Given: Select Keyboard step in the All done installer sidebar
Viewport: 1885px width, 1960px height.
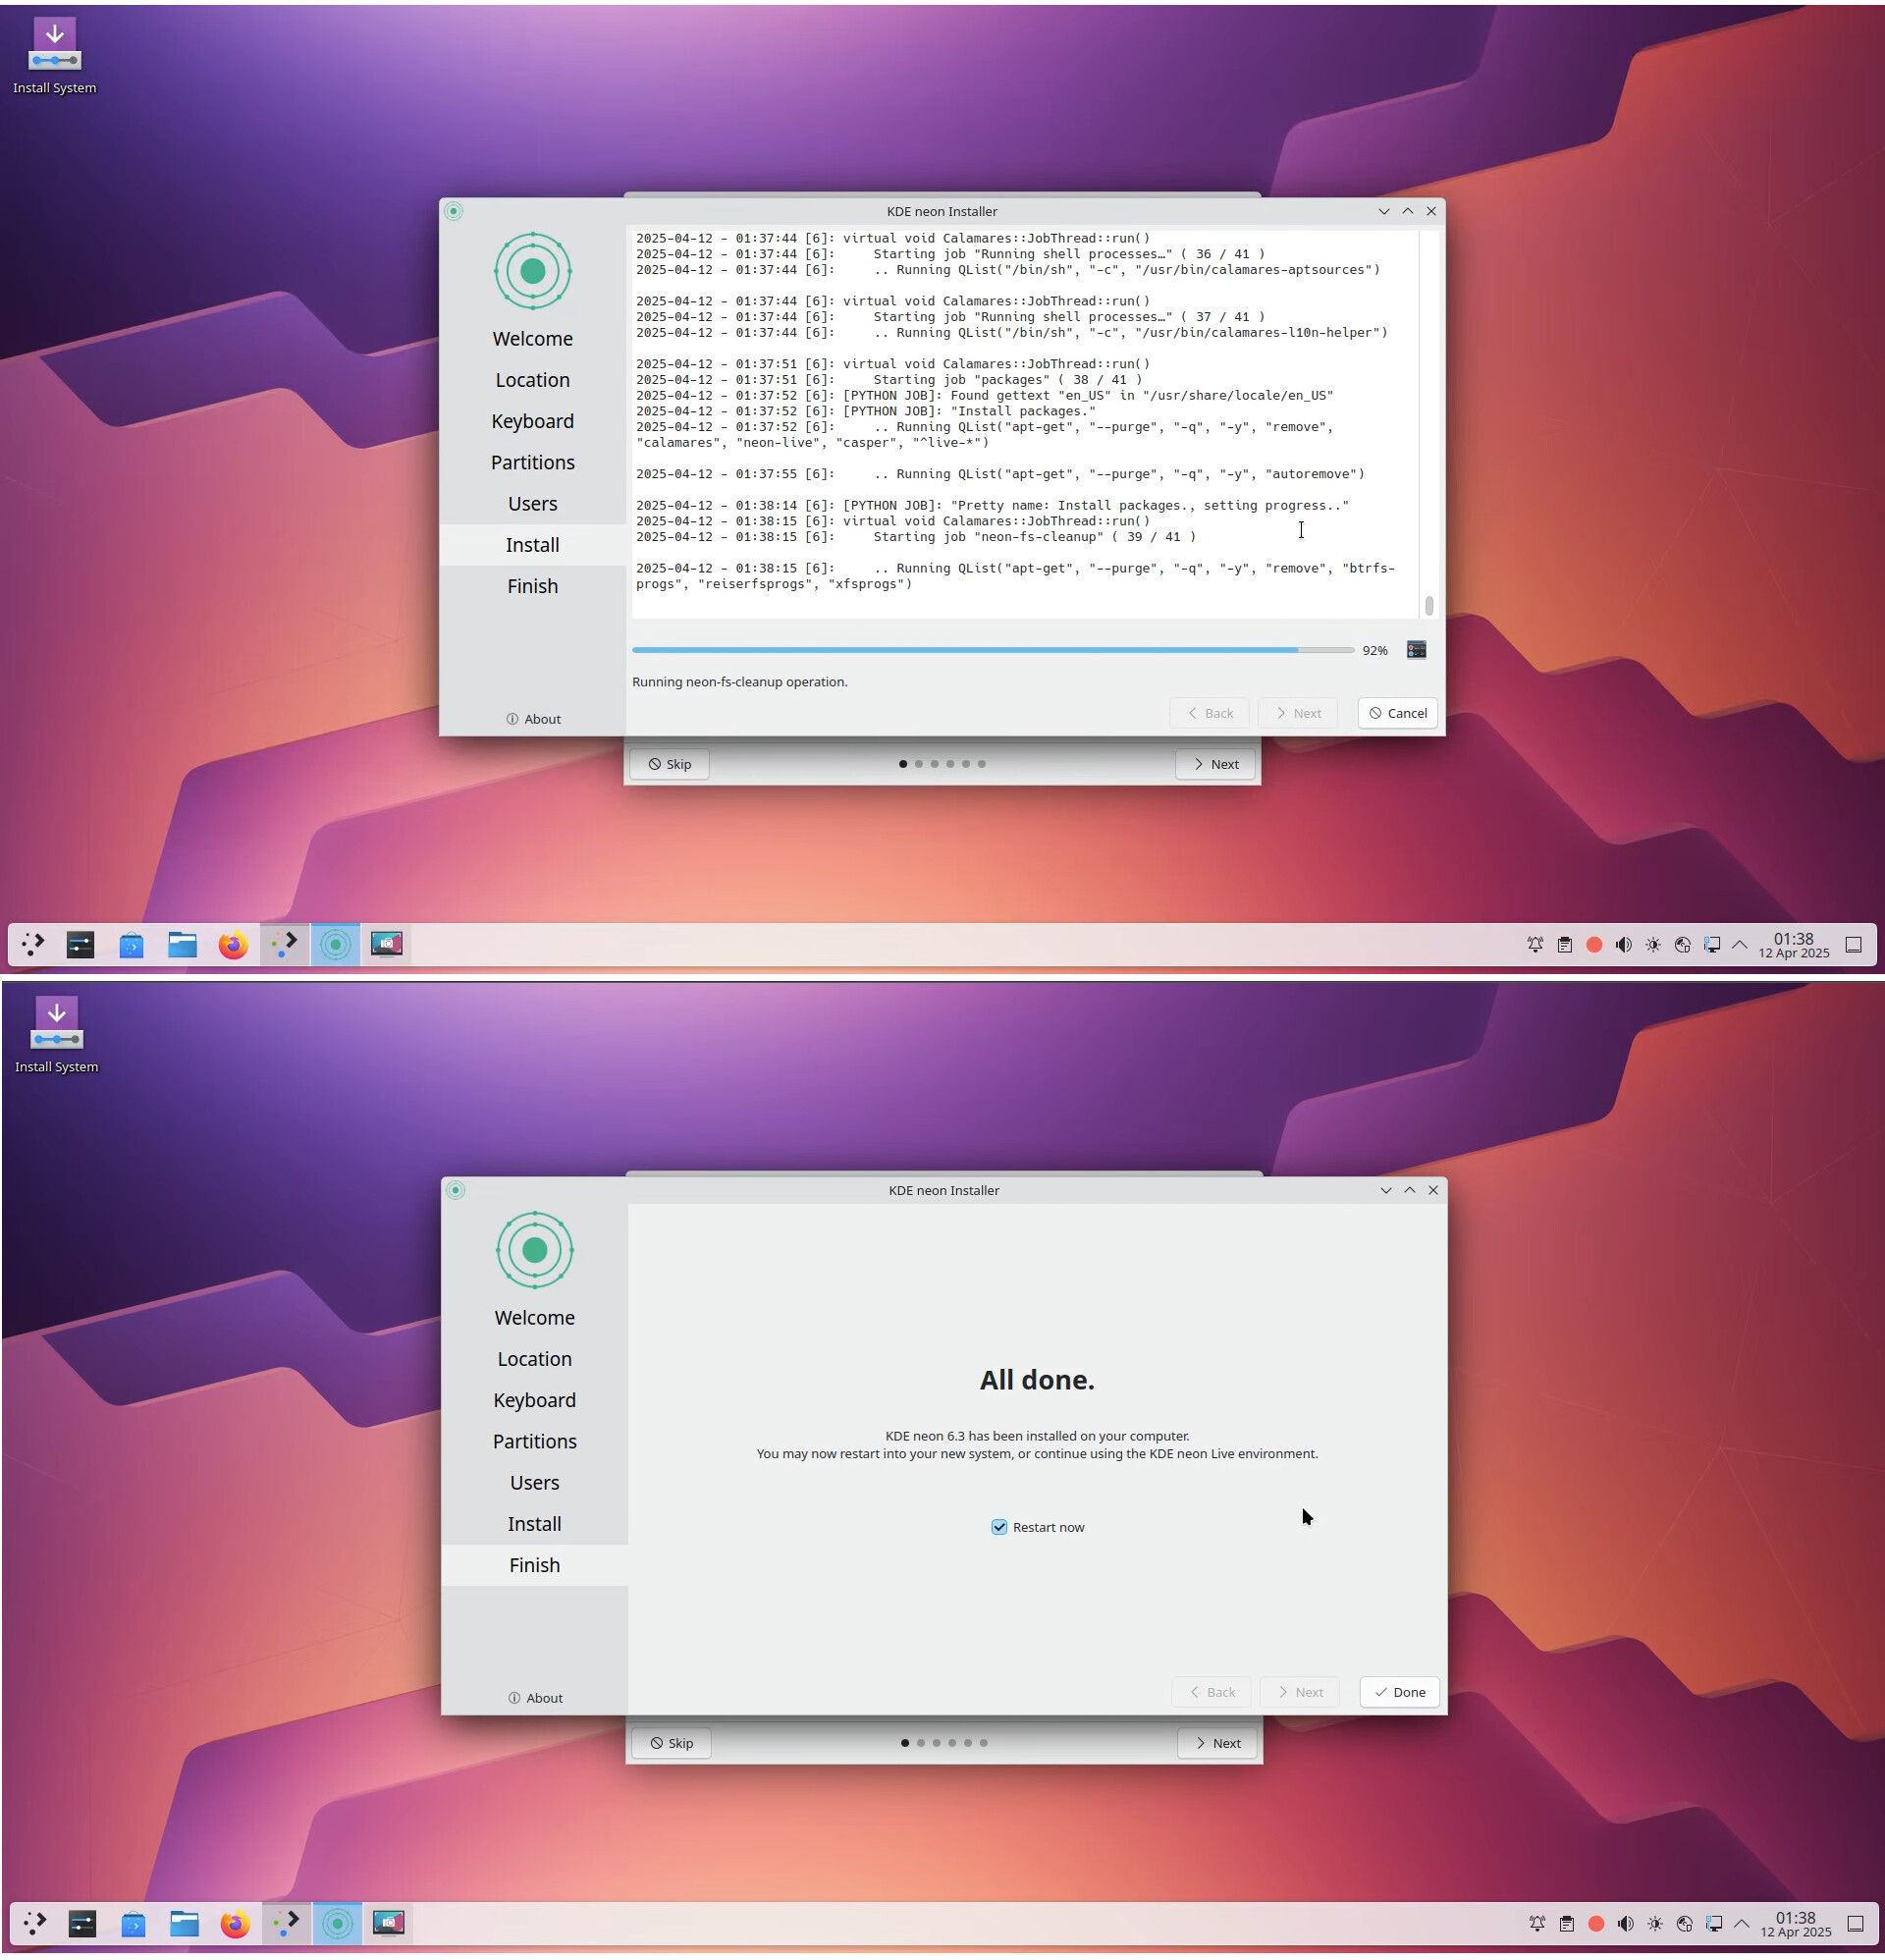Looking at the screenshot, I should point(534,1400).
